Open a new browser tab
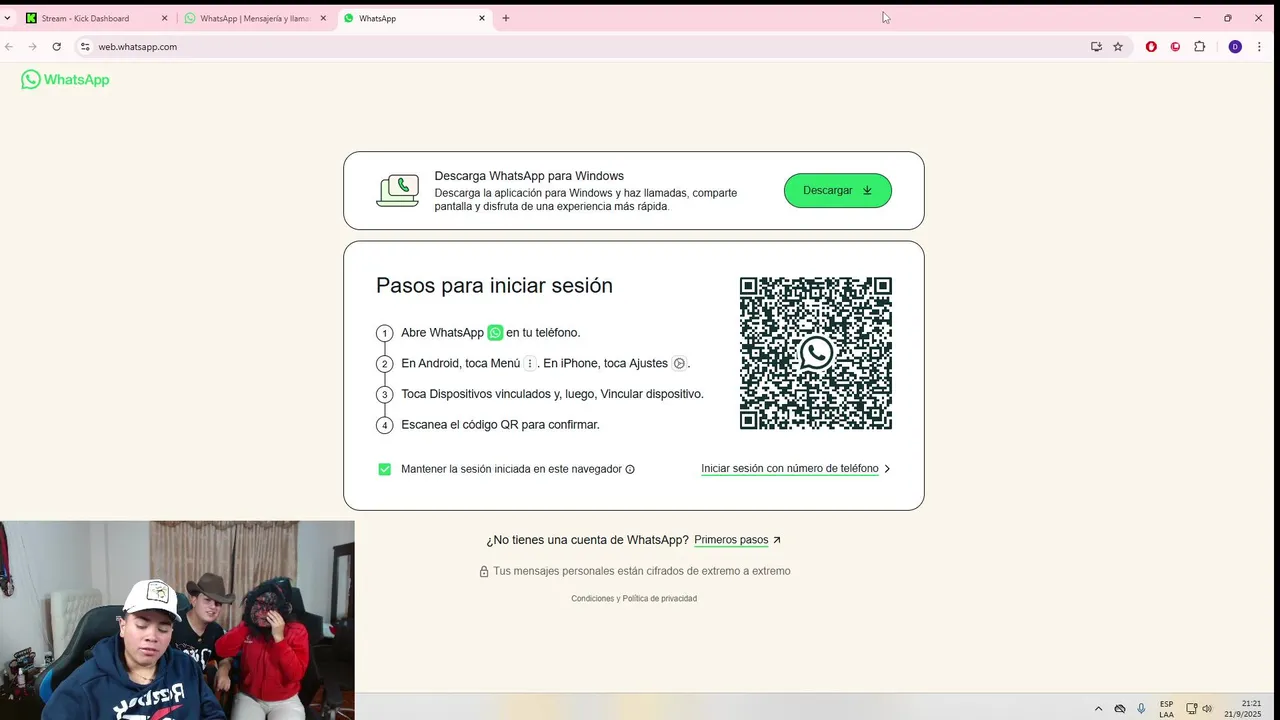Image resolution: width=1280 pixels, height=720 pixels. click(505, 18)
